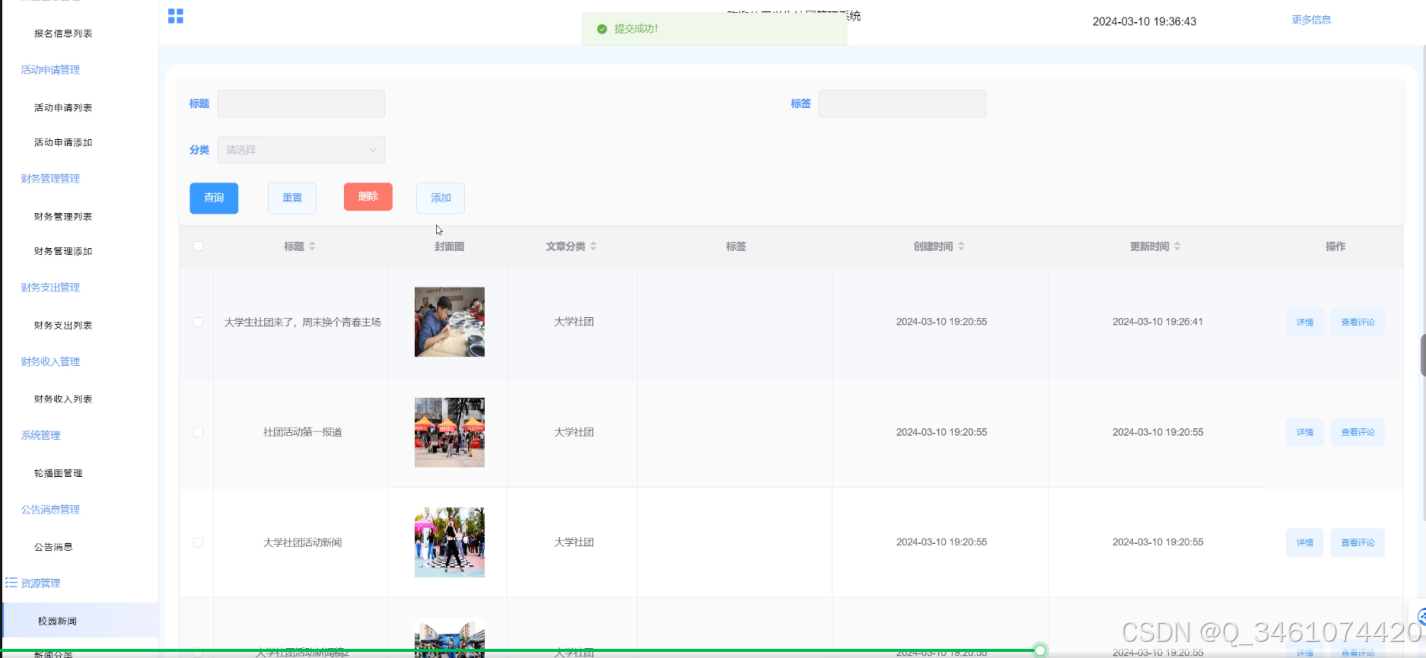
Task: Sort table by 文章分类 column arrows
Action: click(594, 246)
